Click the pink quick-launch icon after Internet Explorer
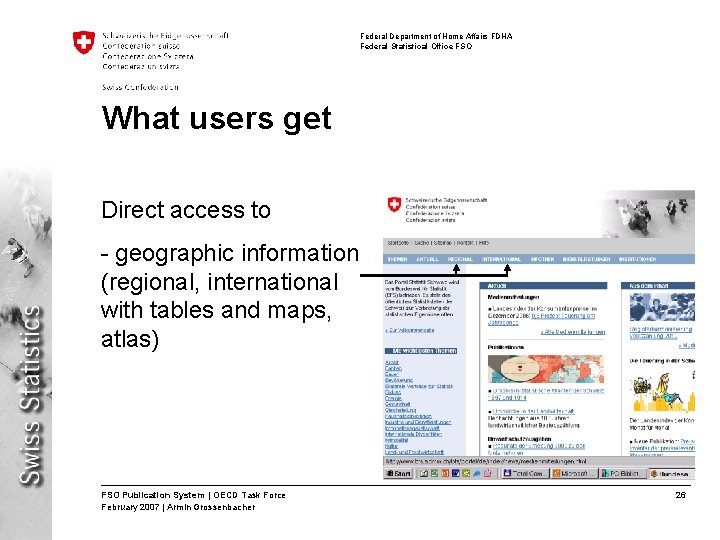This screenshot has height=540, width=720. [x=487, y=473]
